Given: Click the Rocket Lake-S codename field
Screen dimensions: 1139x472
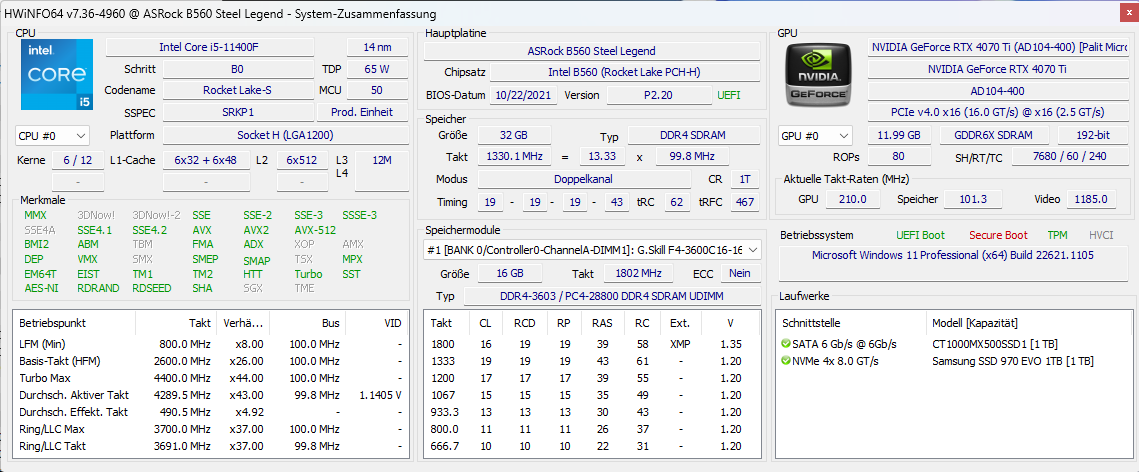Looking at the screenshot, I should [x=238, y=91].
